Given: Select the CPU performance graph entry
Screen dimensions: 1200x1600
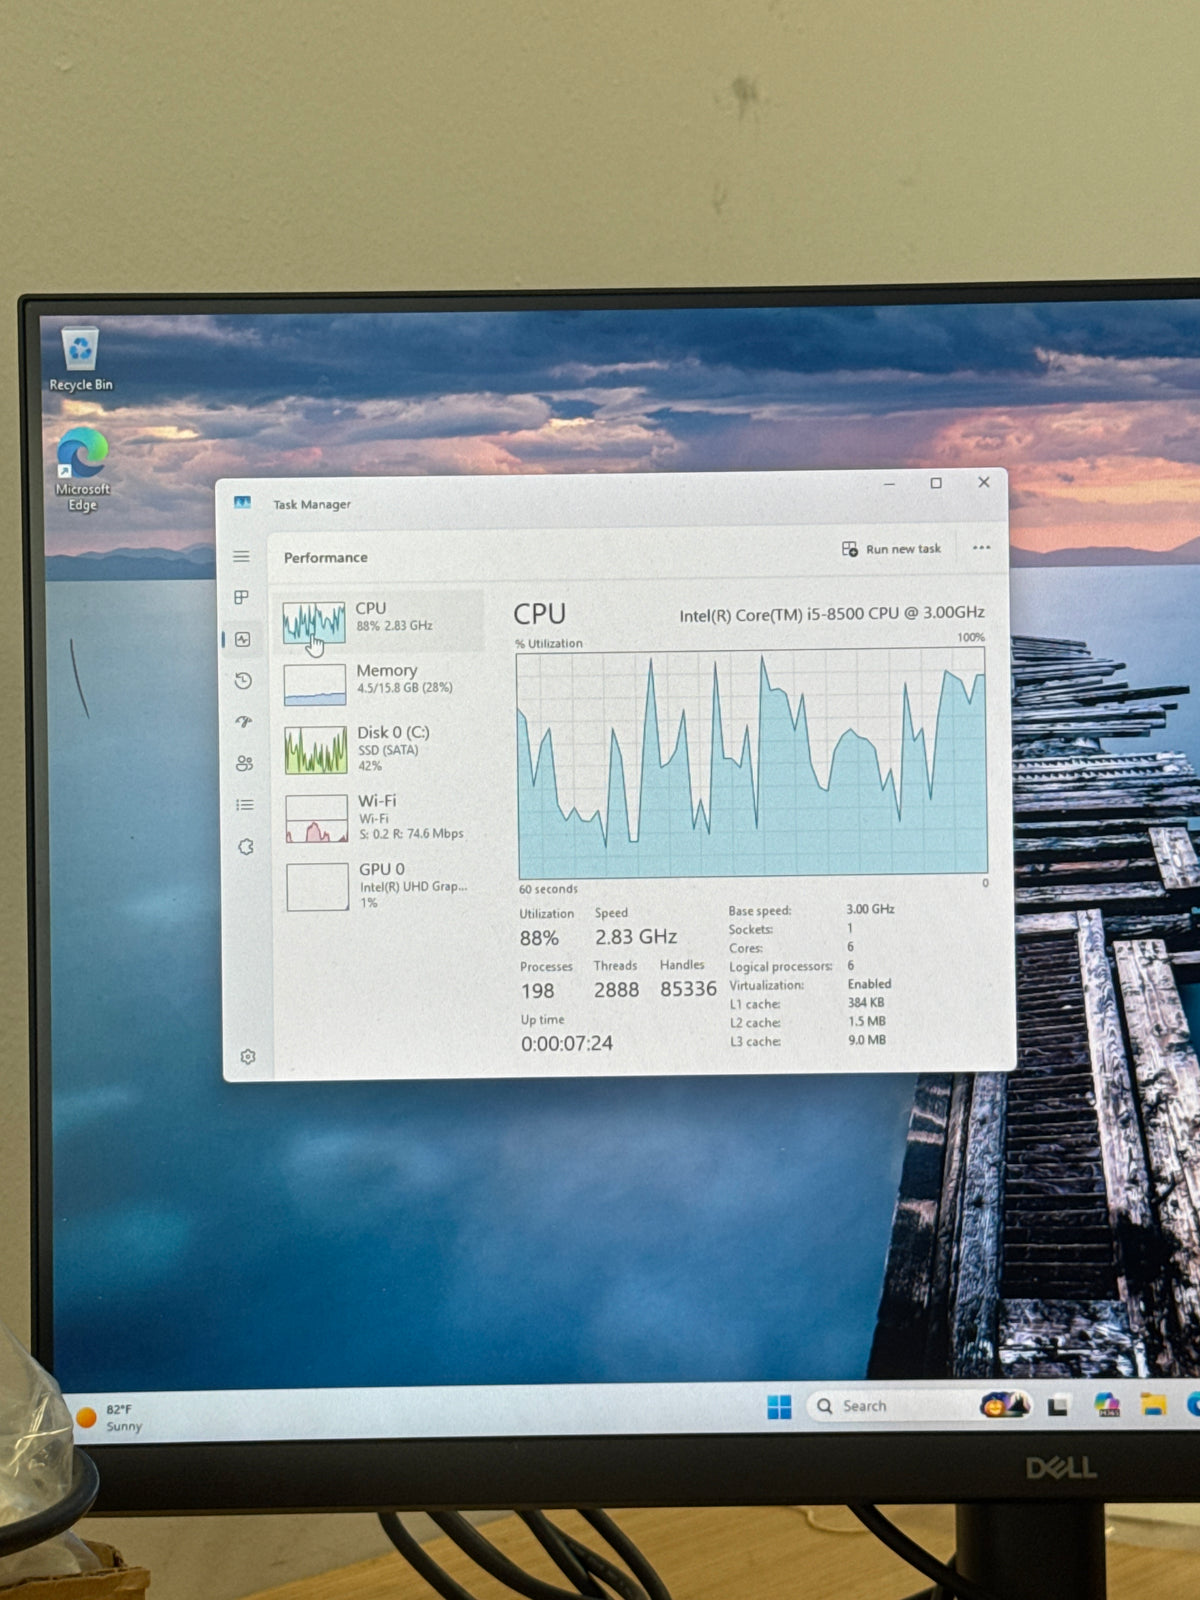Looking at the screenshot, I should click(378, 622).
